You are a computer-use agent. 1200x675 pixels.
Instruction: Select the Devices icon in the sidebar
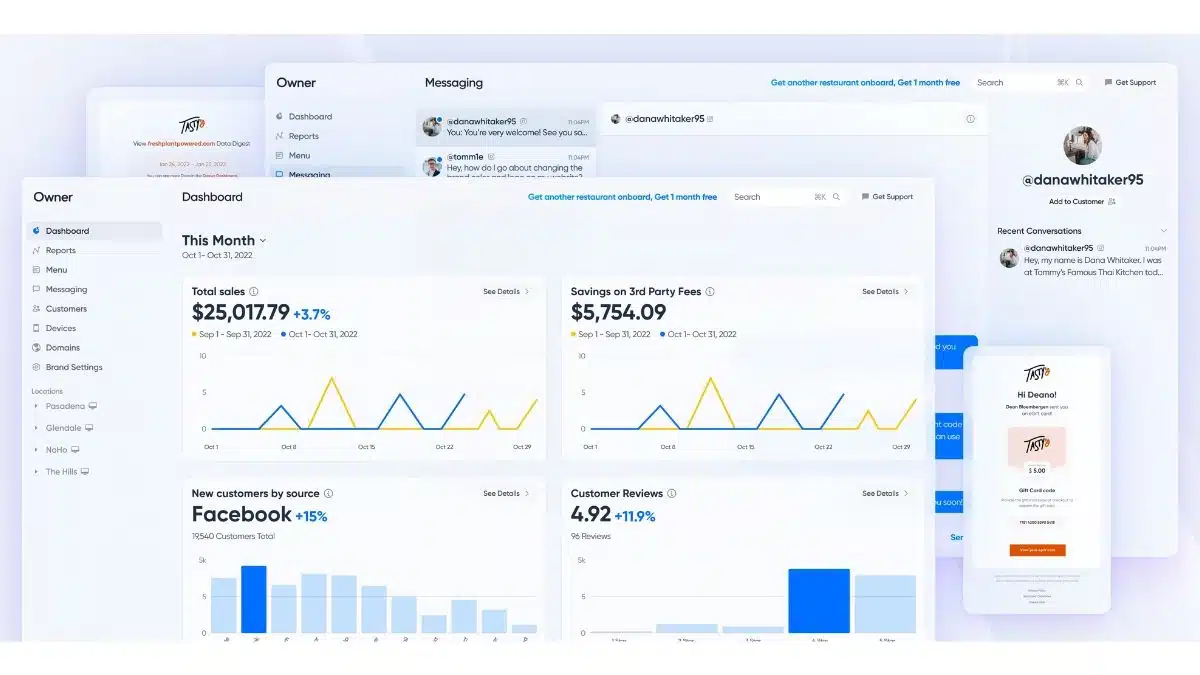coord(34,328)
